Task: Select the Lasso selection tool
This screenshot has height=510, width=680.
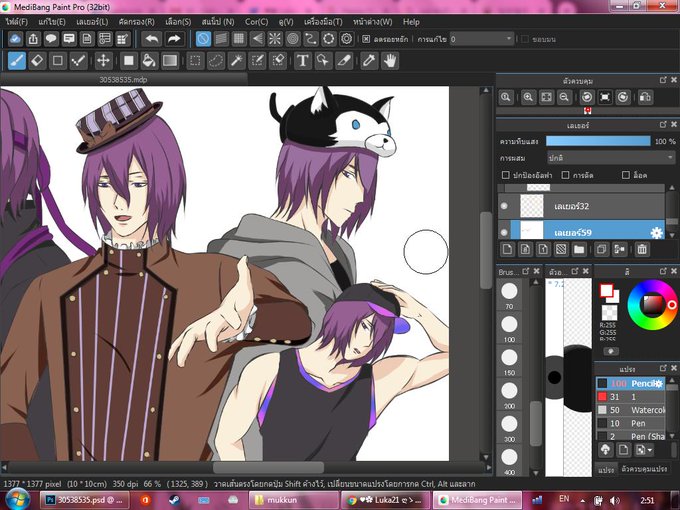Action: pyautogui.click(x=216, y=61)
